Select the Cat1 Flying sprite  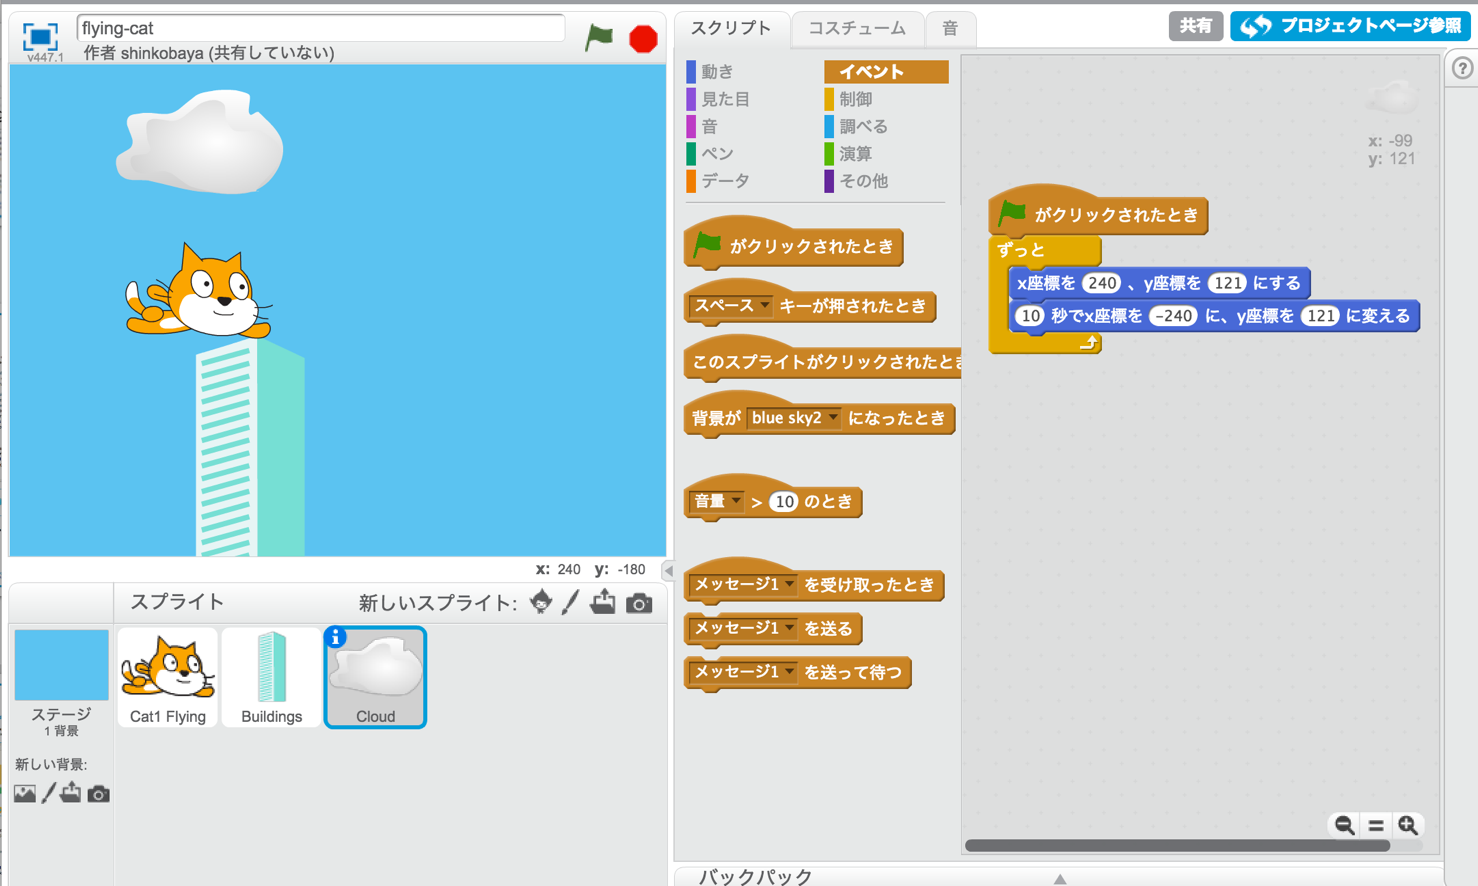tap(168, 677)
